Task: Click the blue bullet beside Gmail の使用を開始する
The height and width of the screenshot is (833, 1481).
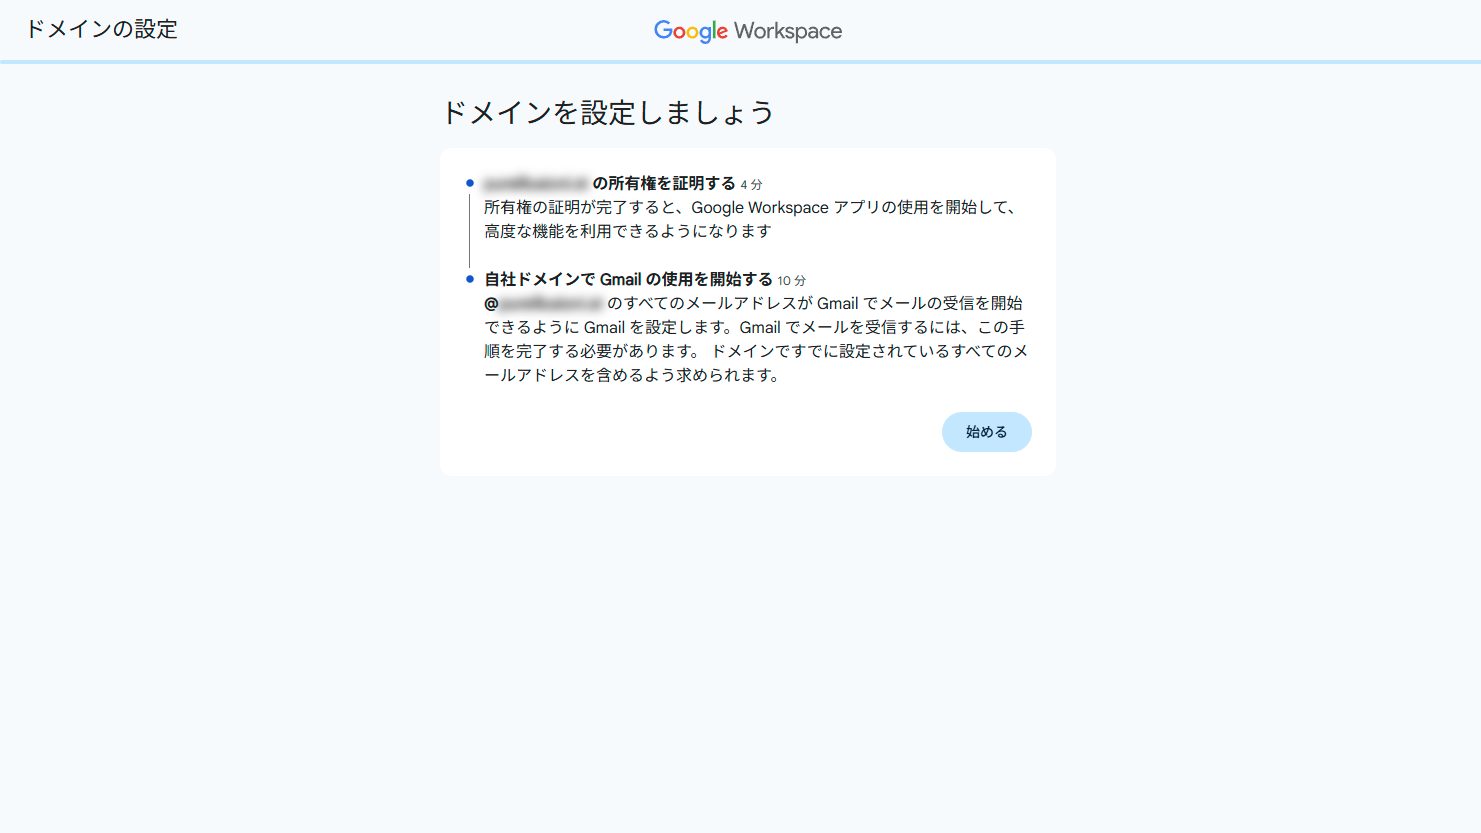Action: (470, 279)
